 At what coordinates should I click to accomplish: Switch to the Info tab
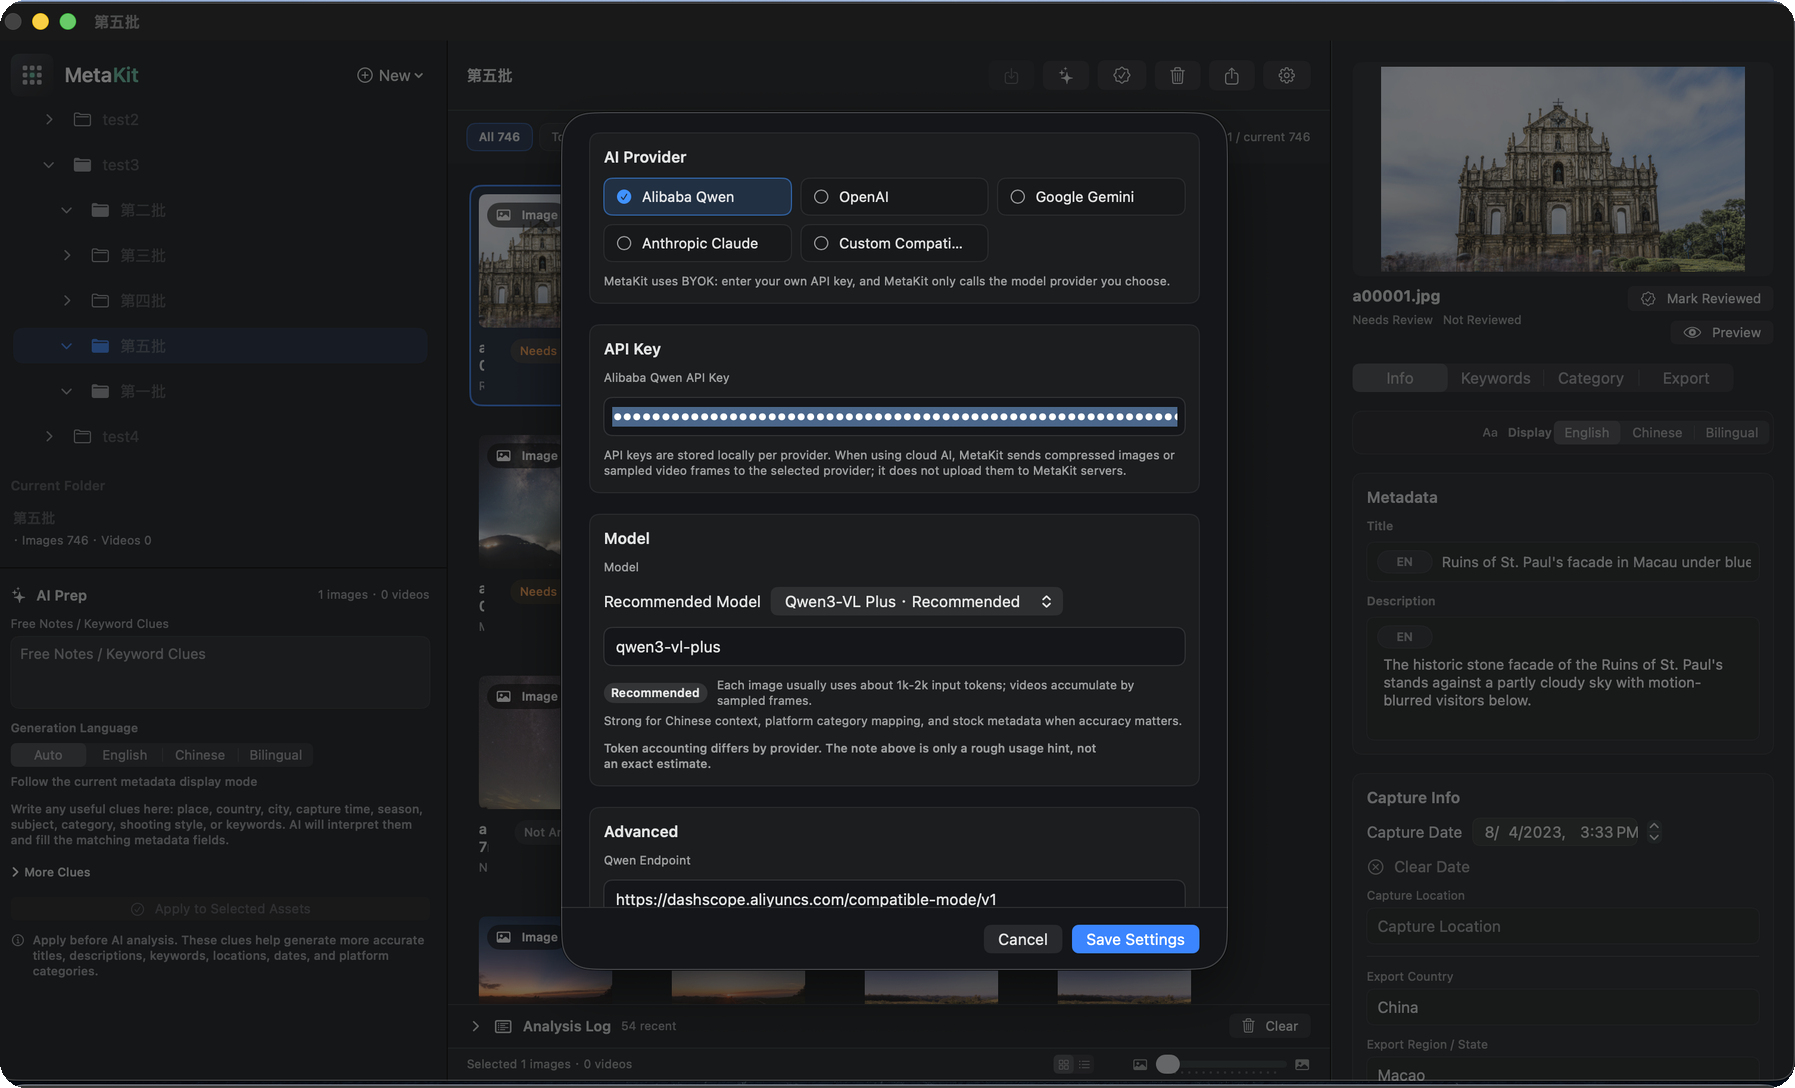(x=1400, y=378)
